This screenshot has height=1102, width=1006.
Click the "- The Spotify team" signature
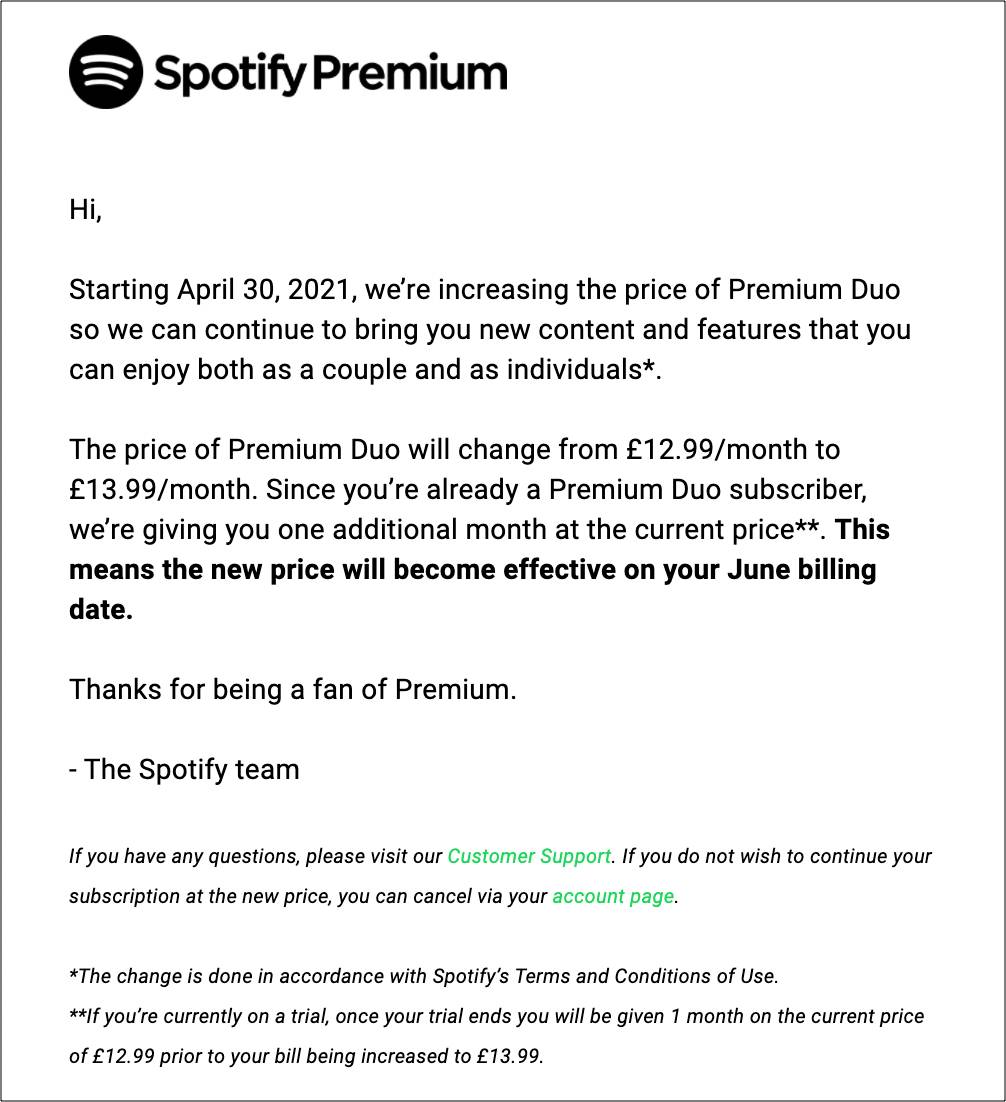point(184,769)
